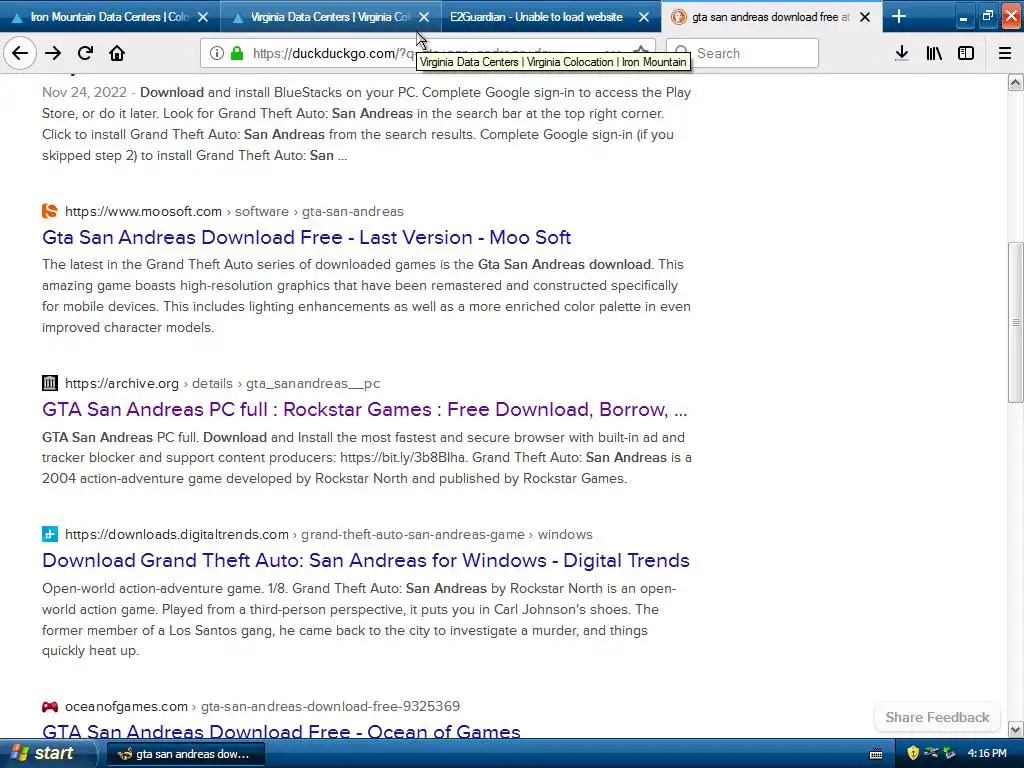Click the 4:16 PM system clock
1024x768 pixels.
987,753
